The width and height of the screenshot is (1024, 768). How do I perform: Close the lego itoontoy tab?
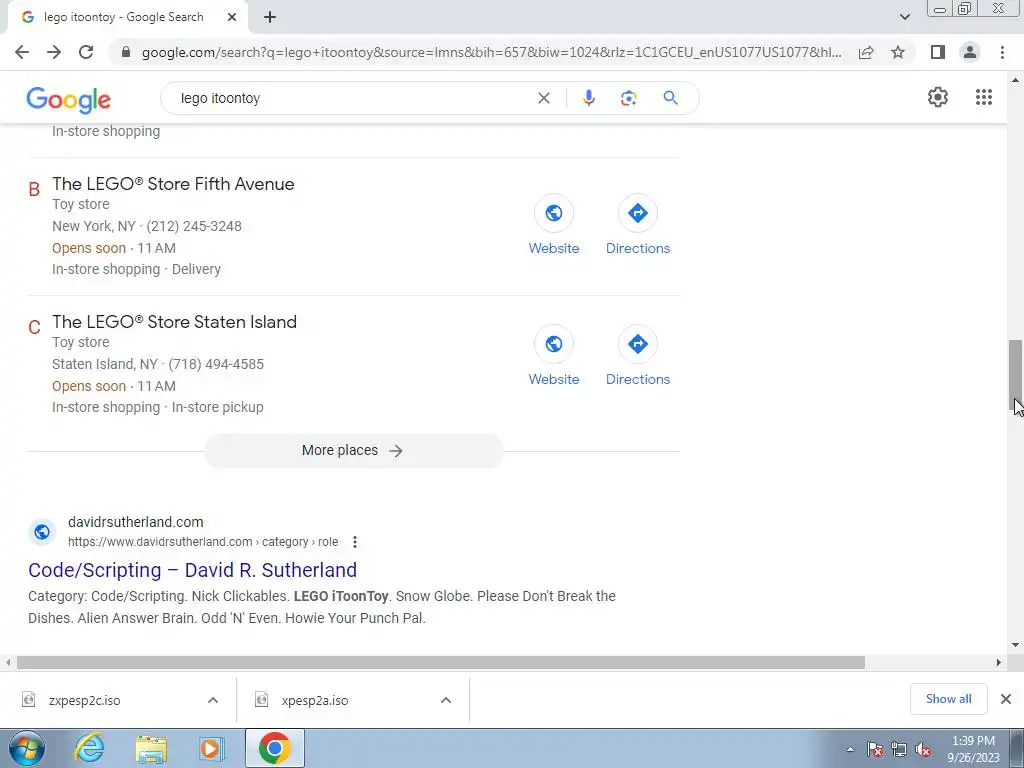click(232, 18)
